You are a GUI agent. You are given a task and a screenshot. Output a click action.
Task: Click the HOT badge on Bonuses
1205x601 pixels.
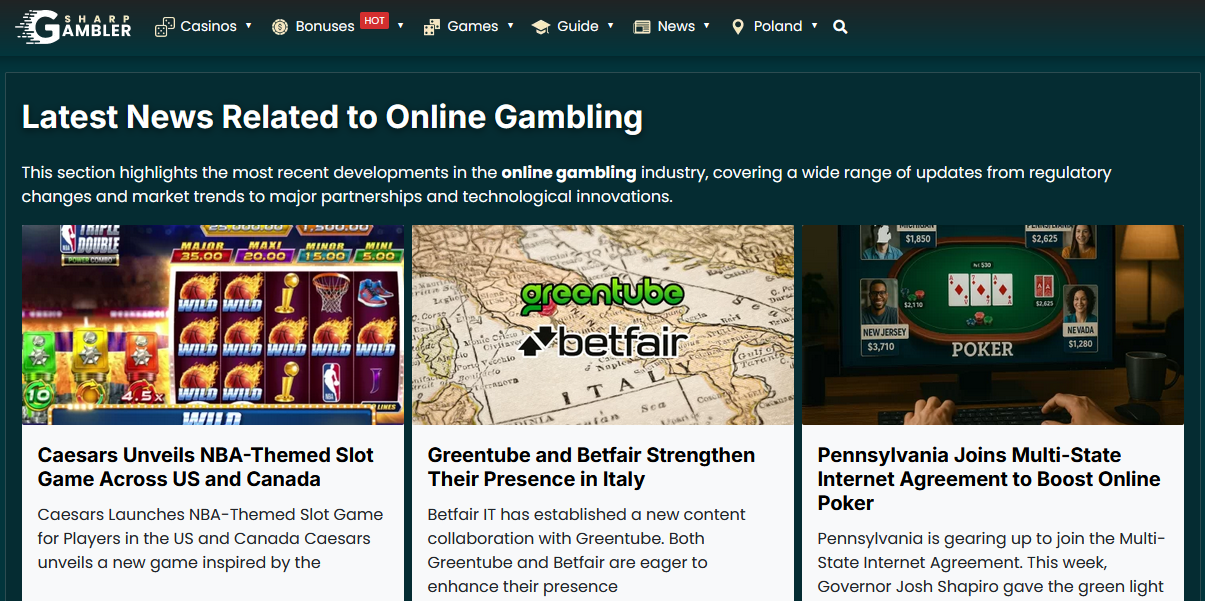click(x=374, y=20)
